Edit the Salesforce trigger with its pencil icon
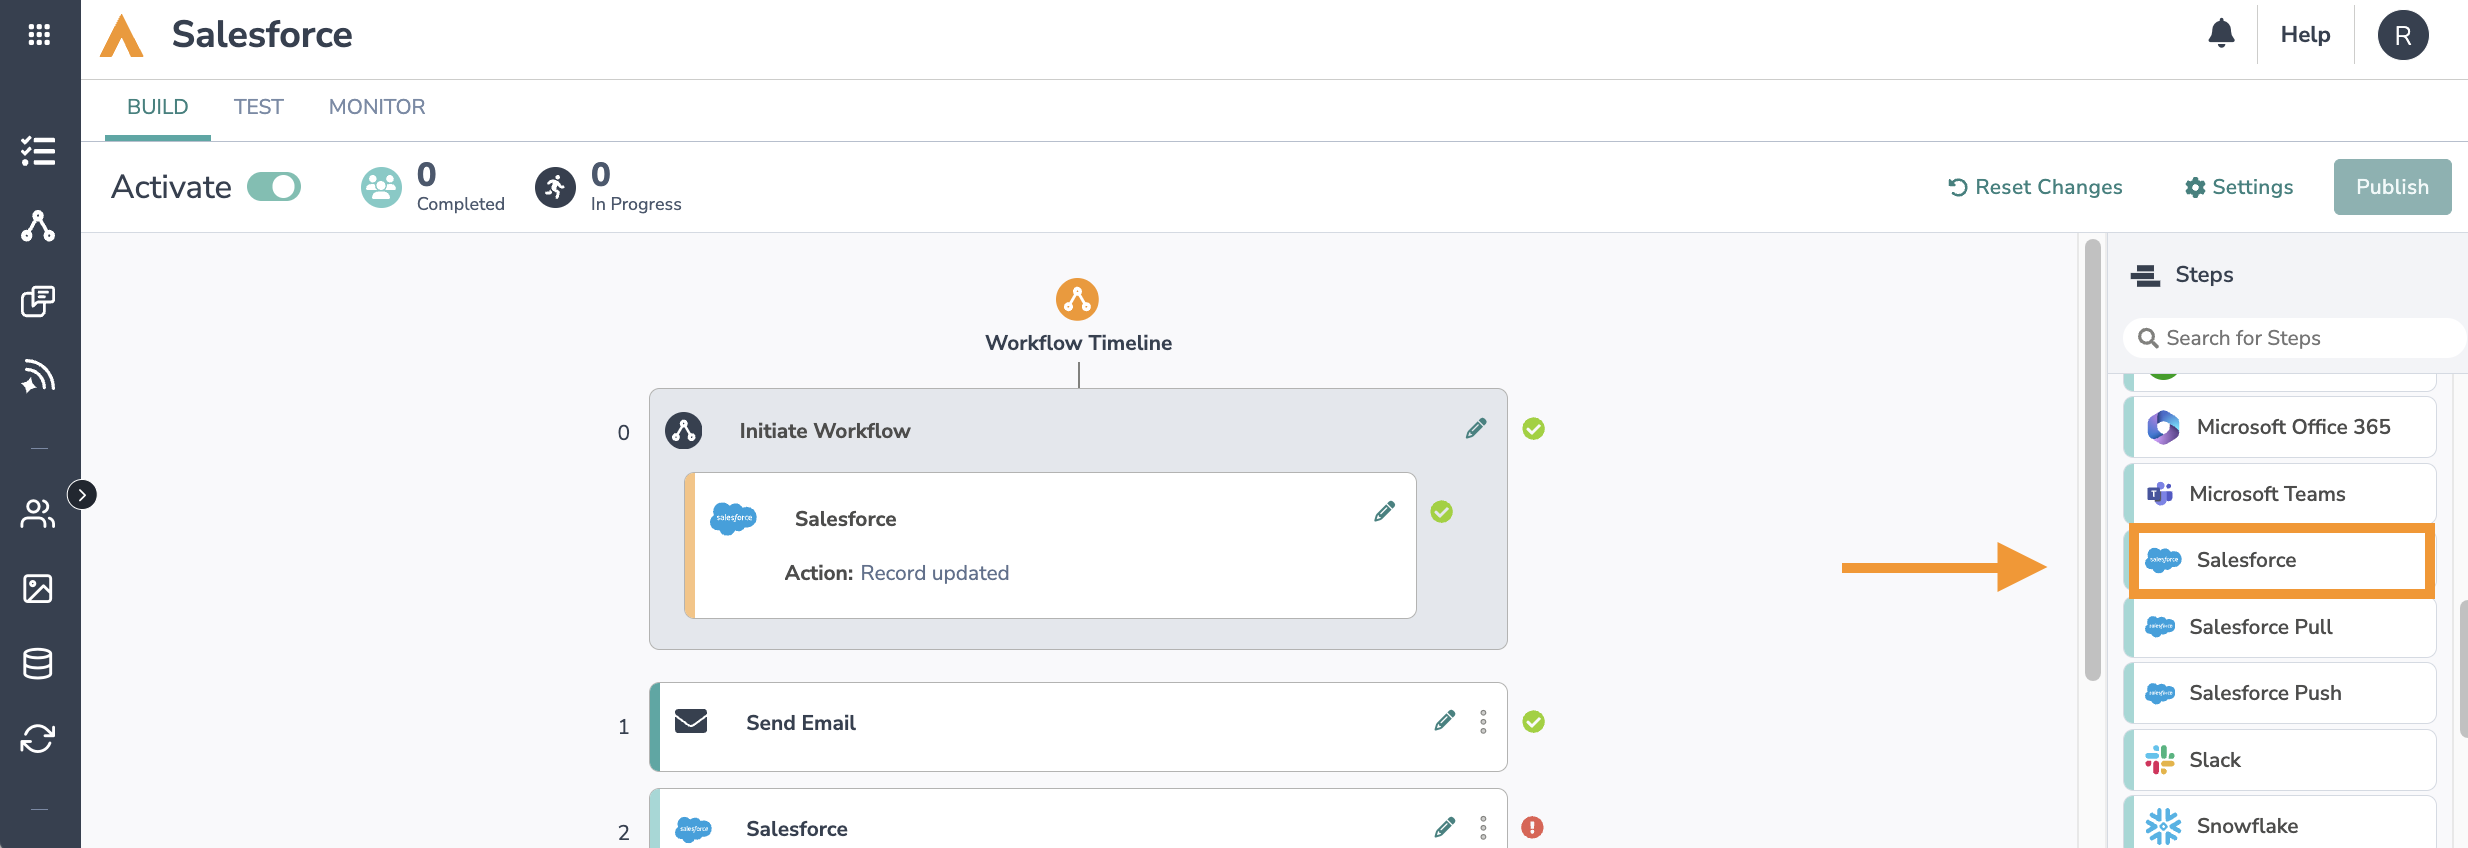The image size is (2468, 848). tap(1385, 512)
